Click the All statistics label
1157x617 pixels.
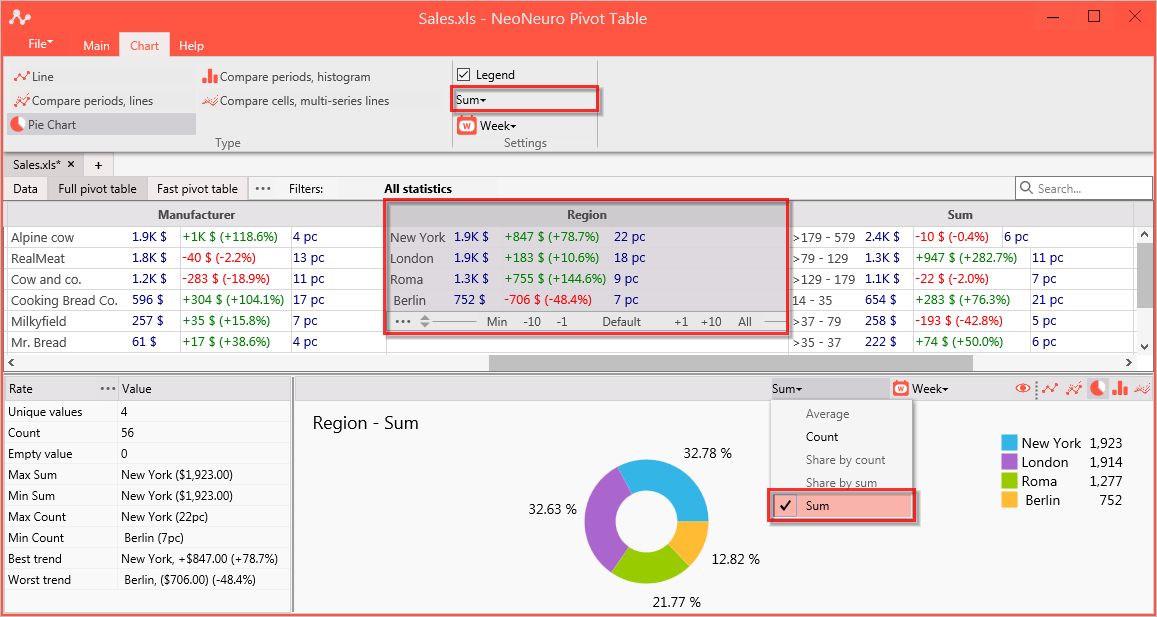pos(418,189)
